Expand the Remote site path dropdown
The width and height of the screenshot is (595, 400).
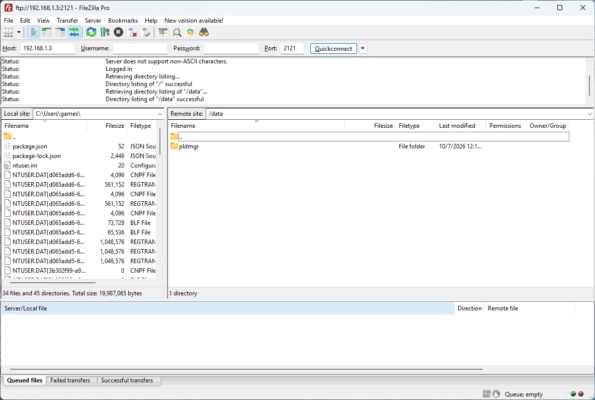[x=589, y=114]
